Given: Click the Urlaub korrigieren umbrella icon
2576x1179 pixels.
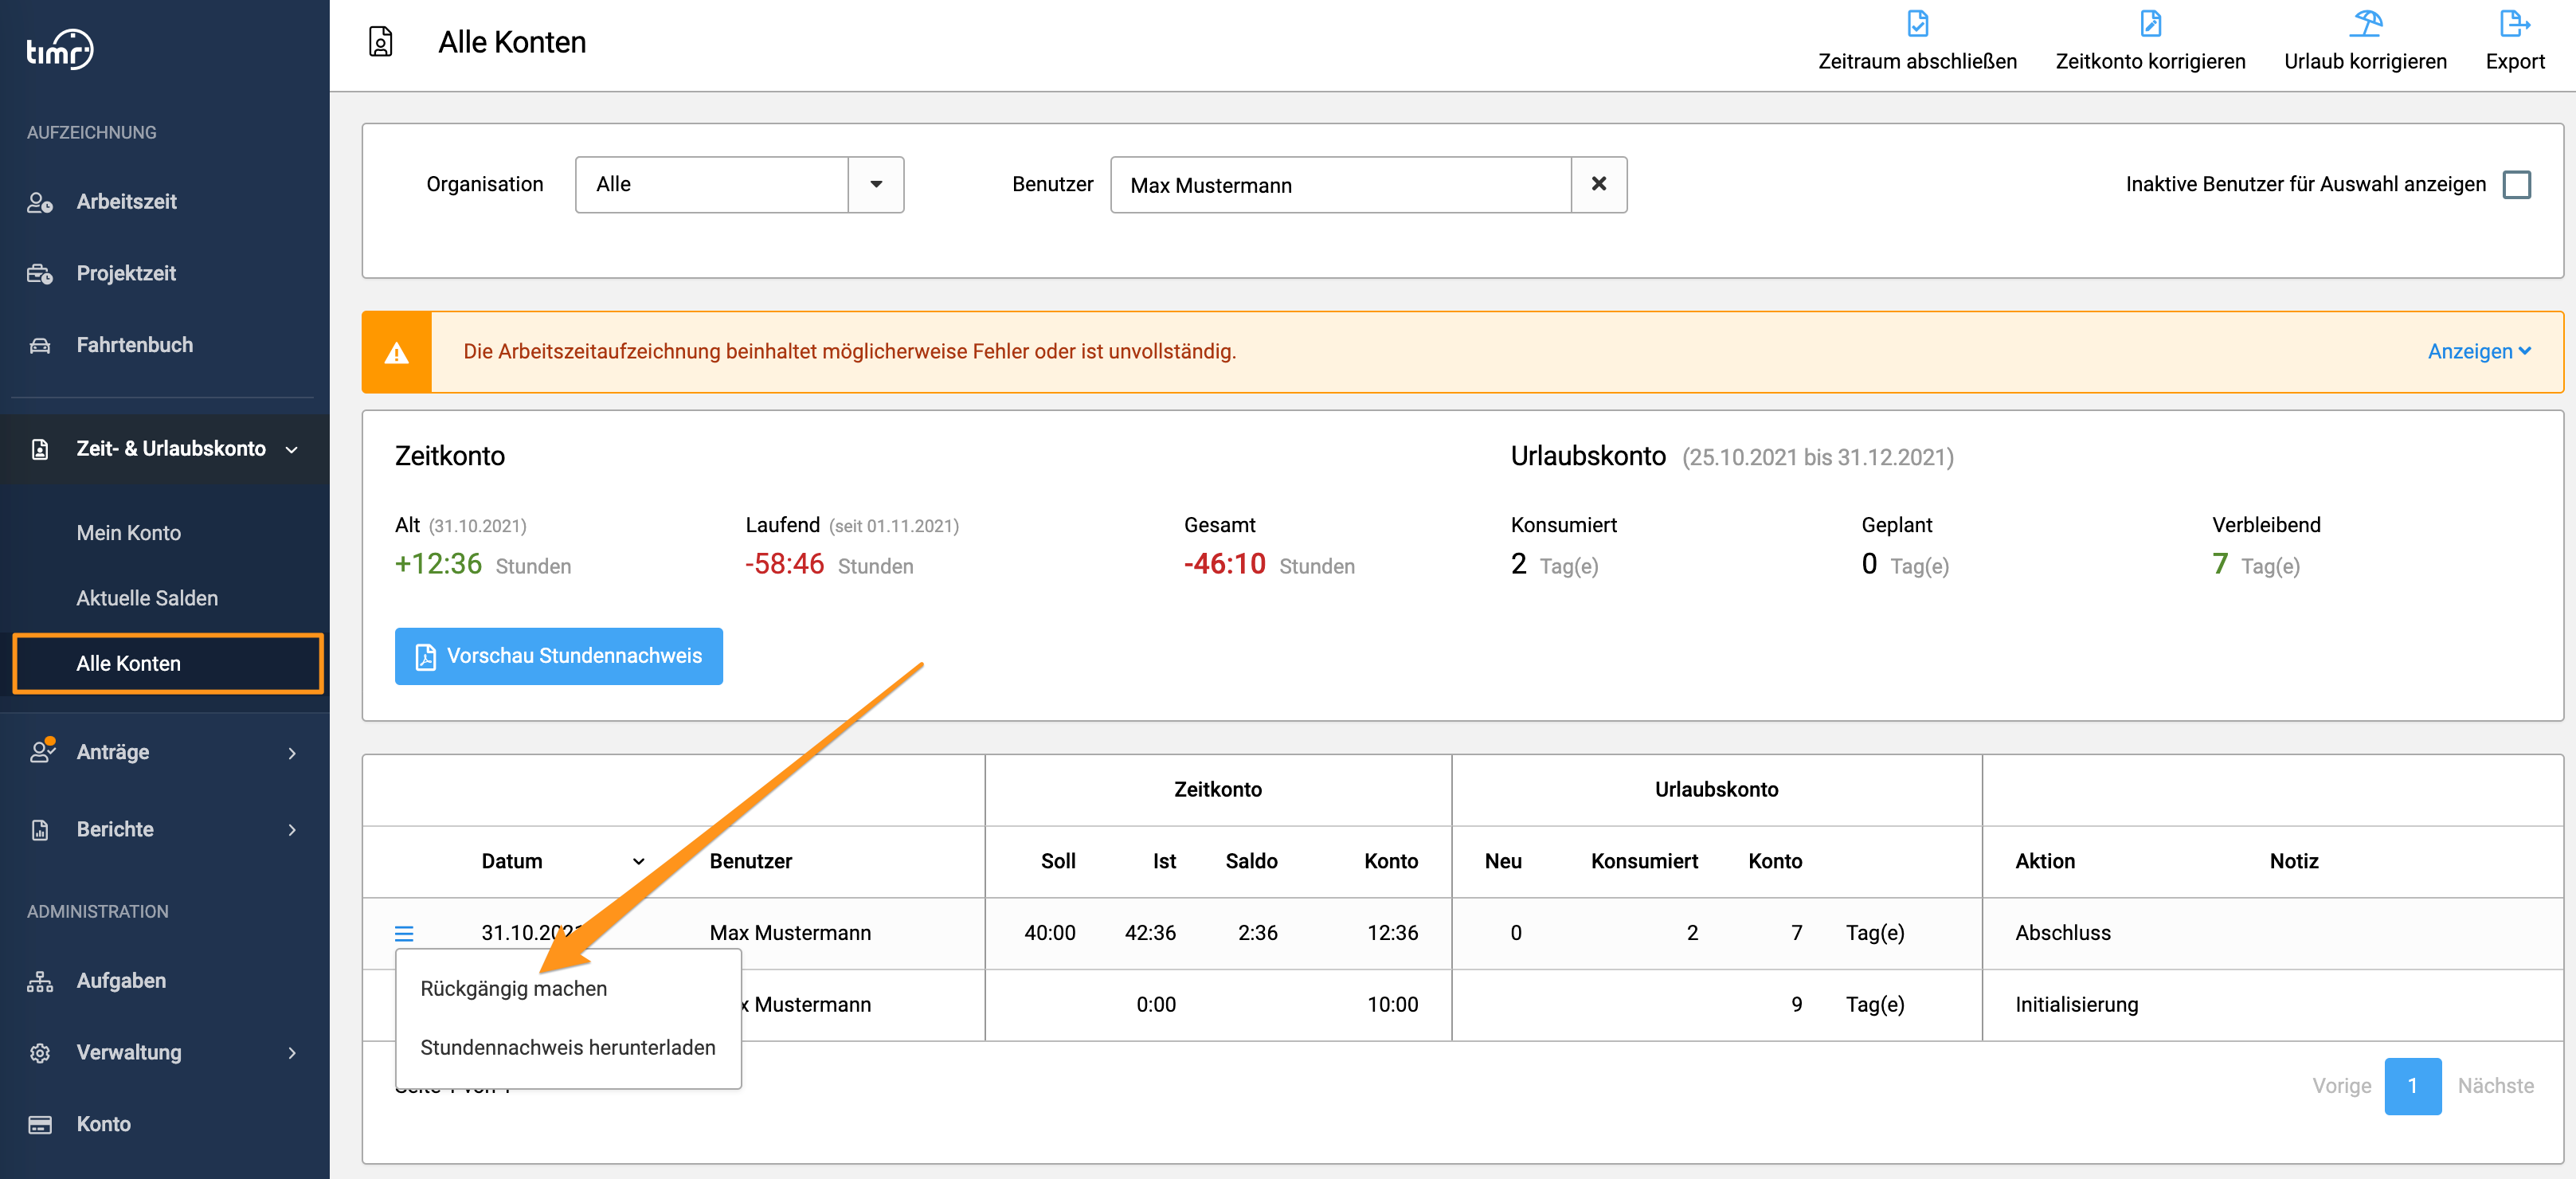Looking at the screenshot, I should pos(2366,23).
